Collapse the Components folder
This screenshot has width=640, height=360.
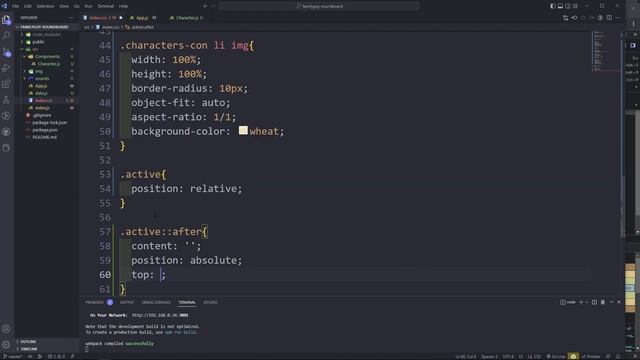pos(47,56)
